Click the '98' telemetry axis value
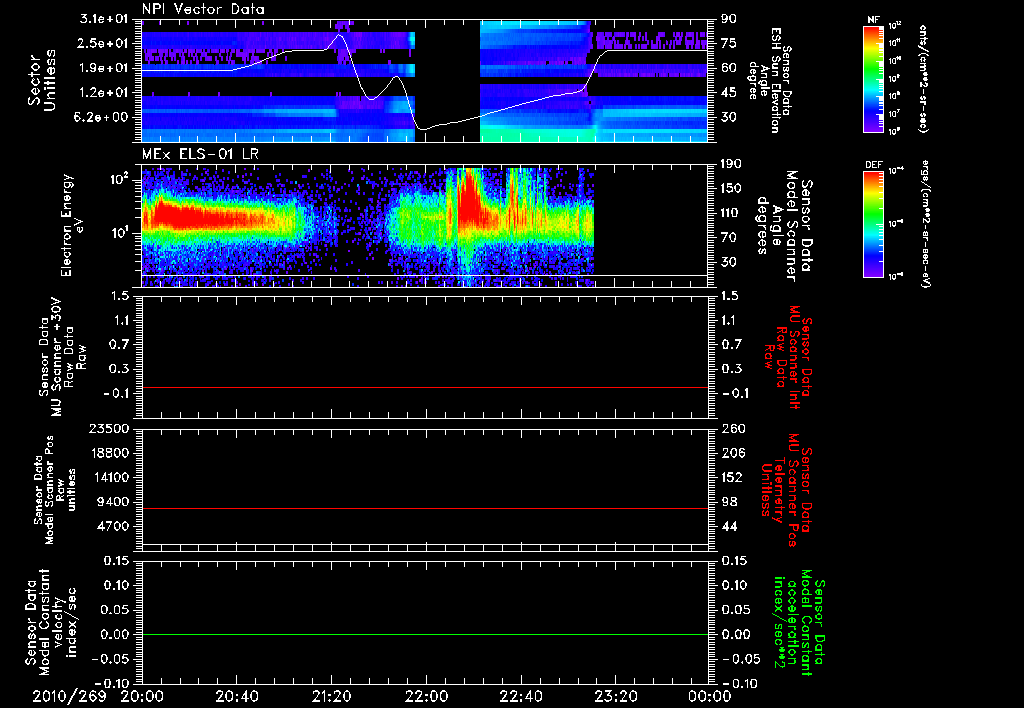This screenshot has height=708, width=1024. (x=729, y=502)
